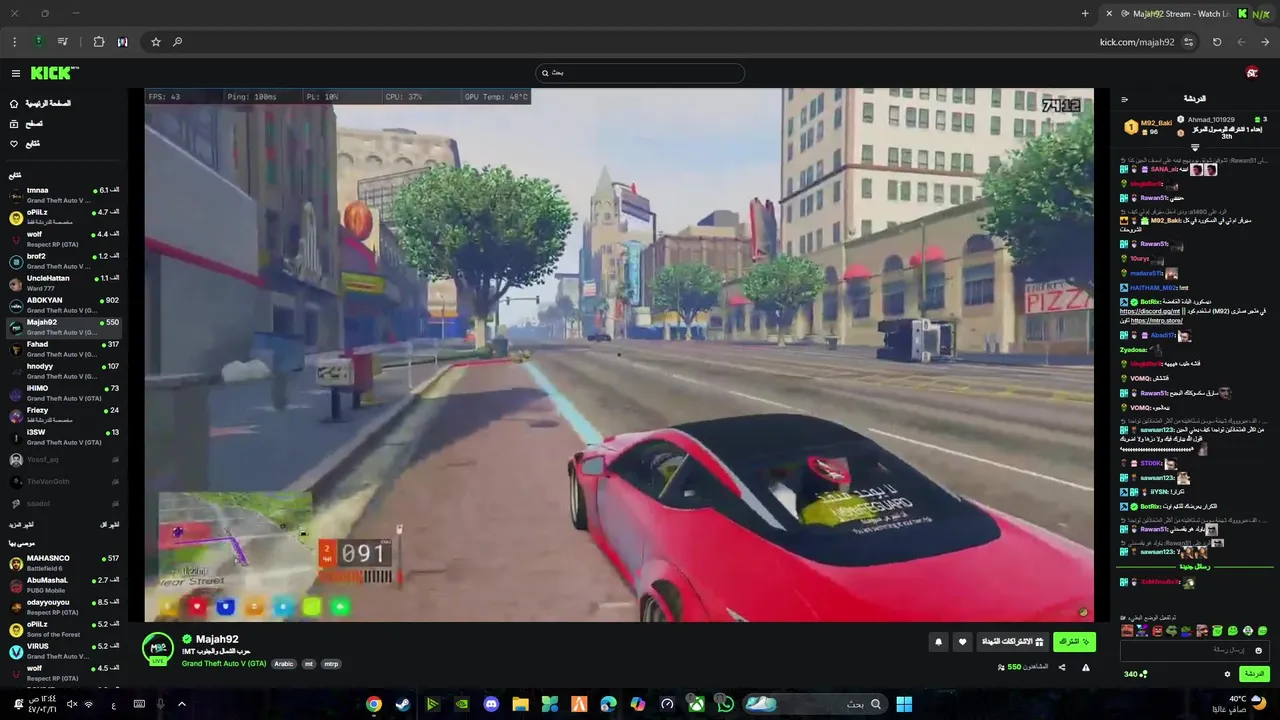The height and width of the screenshot is (720, 1280).
Task: Insert the rightmost green Kick emote
Action: pos(1263,631)
